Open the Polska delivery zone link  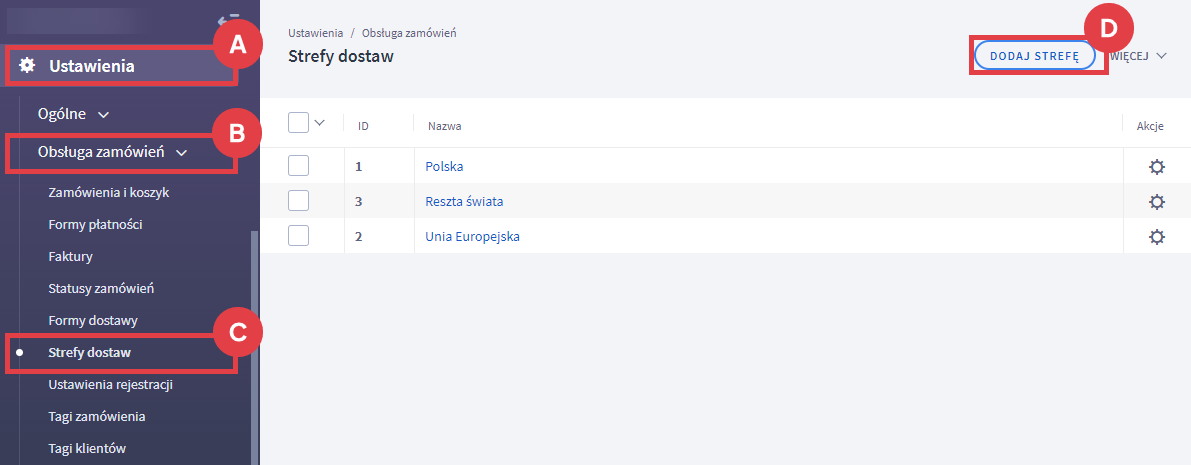[444, 167]
